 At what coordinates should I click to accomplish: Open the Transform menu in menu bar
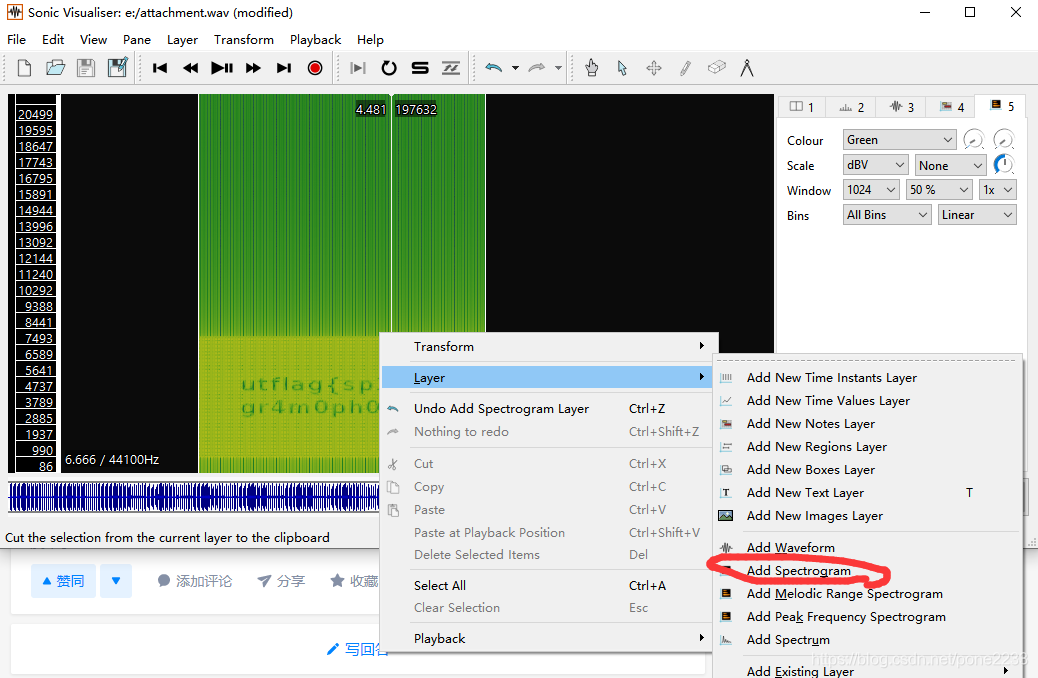tap(244, 40)
